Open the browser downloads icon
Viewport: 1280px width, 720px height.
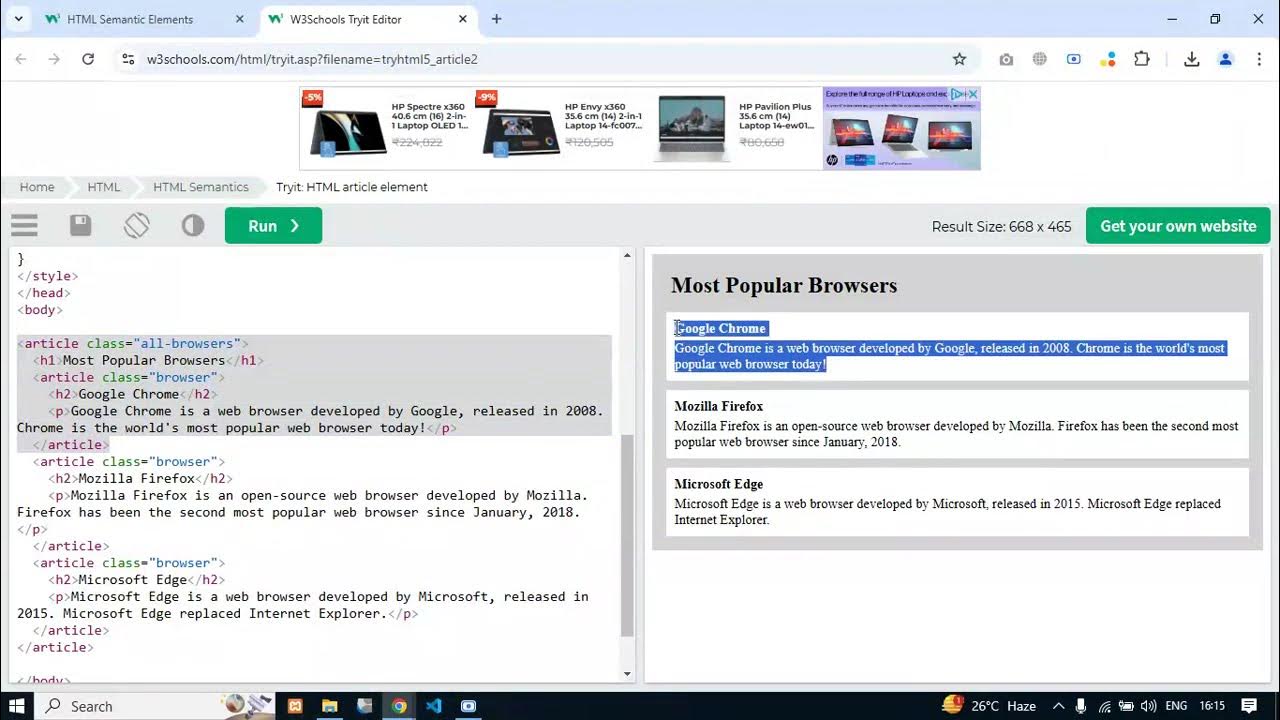tap(1191, 59)
